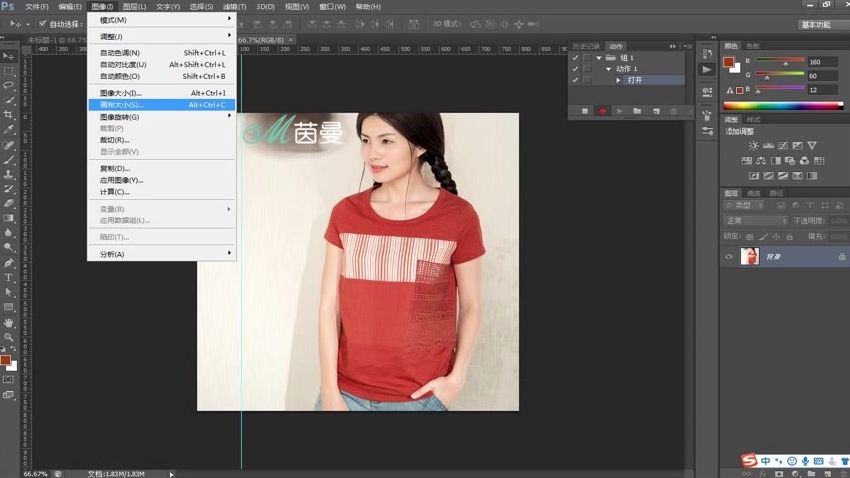
Task: Select the Hand tool
Action: 8,322
